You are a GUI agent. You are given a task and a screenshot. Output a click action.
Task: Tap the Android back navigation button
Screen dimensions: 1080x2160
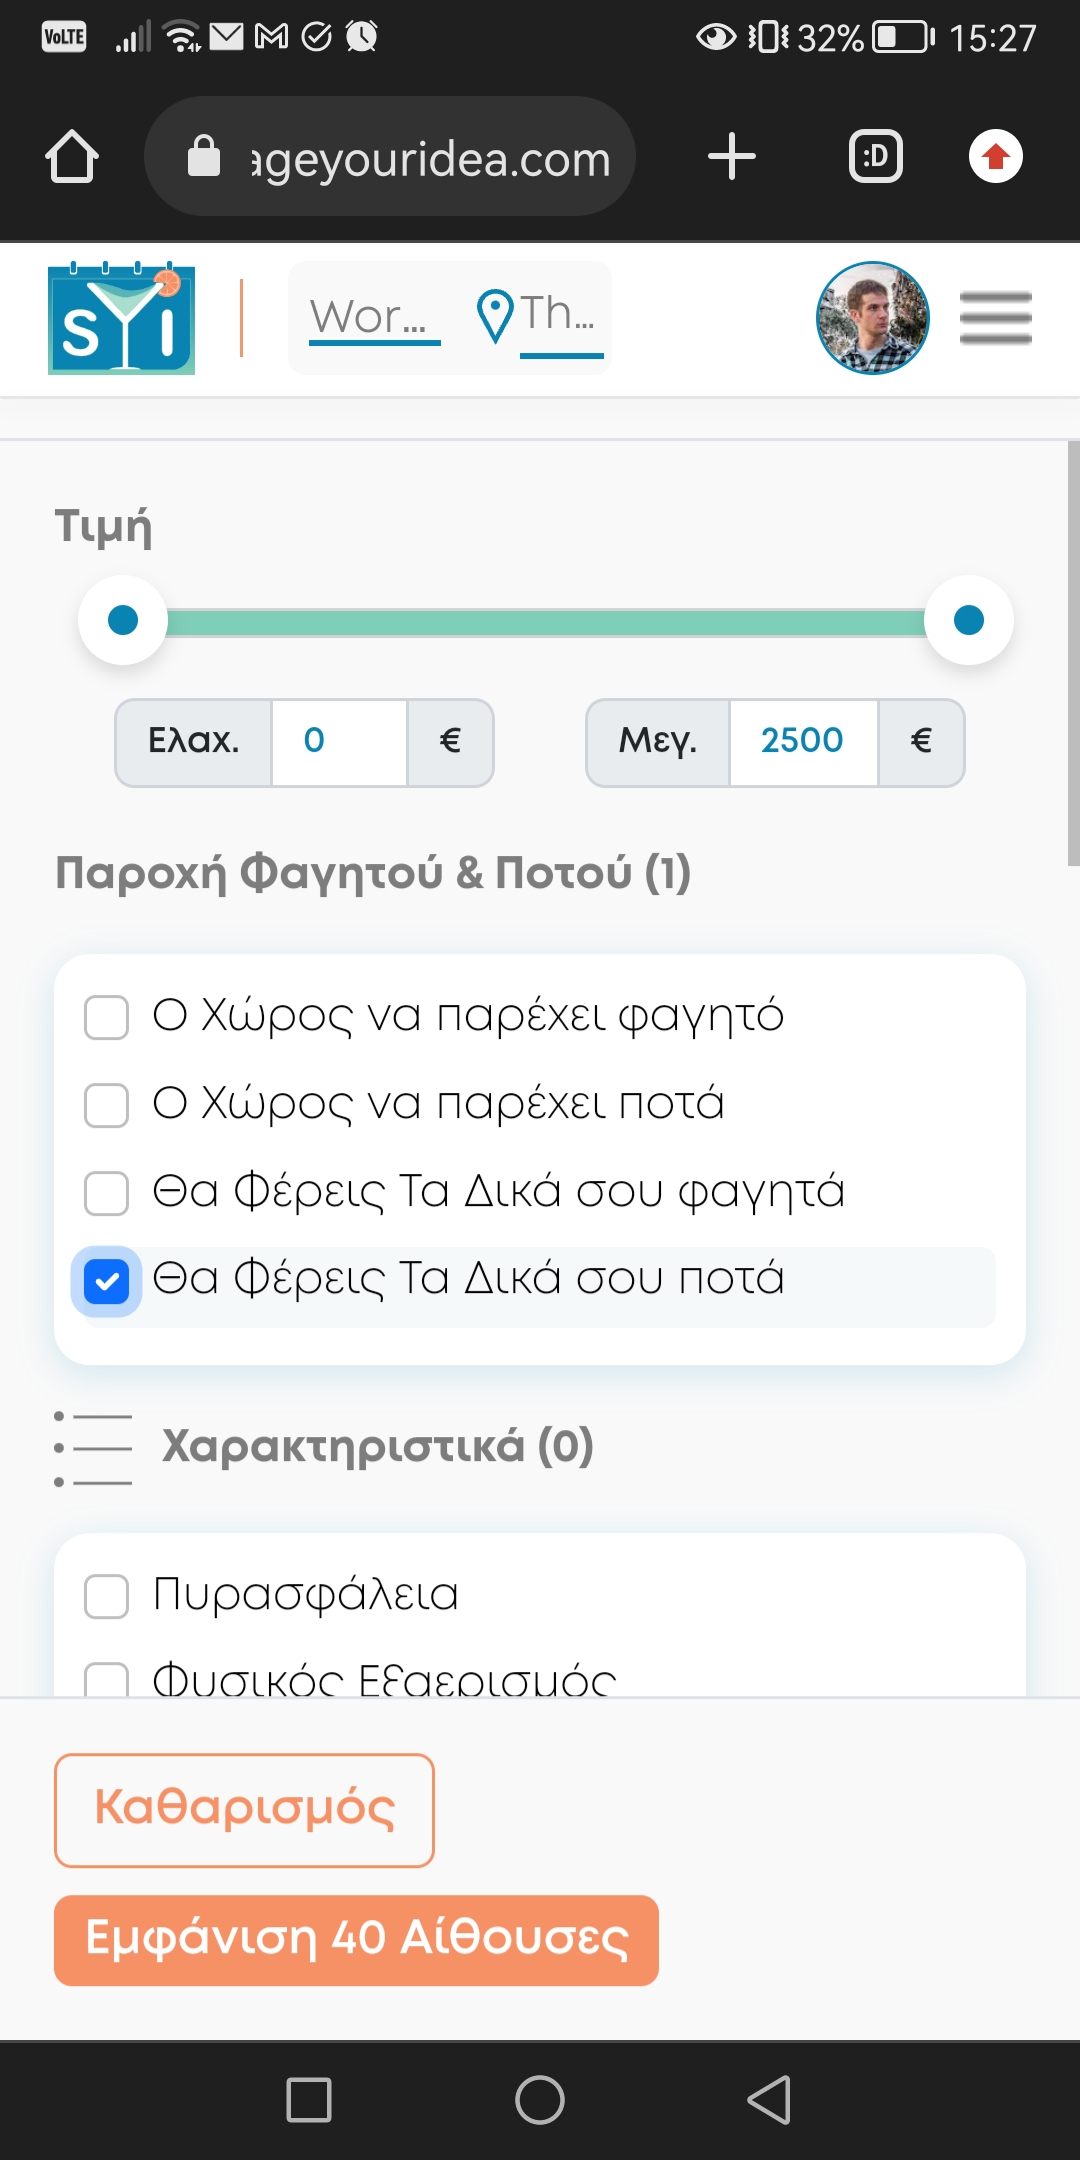(x=769, y=2099)
